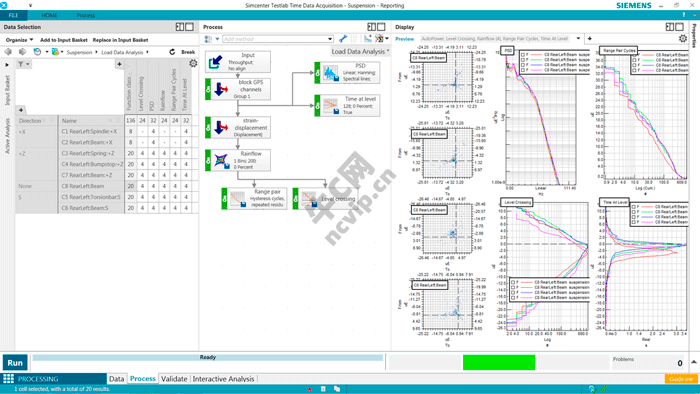Switch to the Validate tab
Viewport: 700px width, 394px height.
point(174,379)
